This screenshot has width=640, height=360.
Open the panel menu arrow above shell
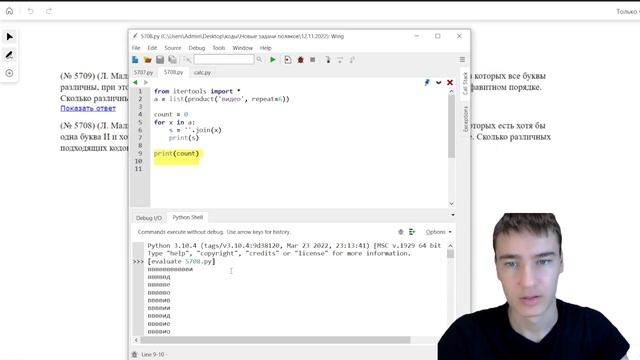(452, 215)
